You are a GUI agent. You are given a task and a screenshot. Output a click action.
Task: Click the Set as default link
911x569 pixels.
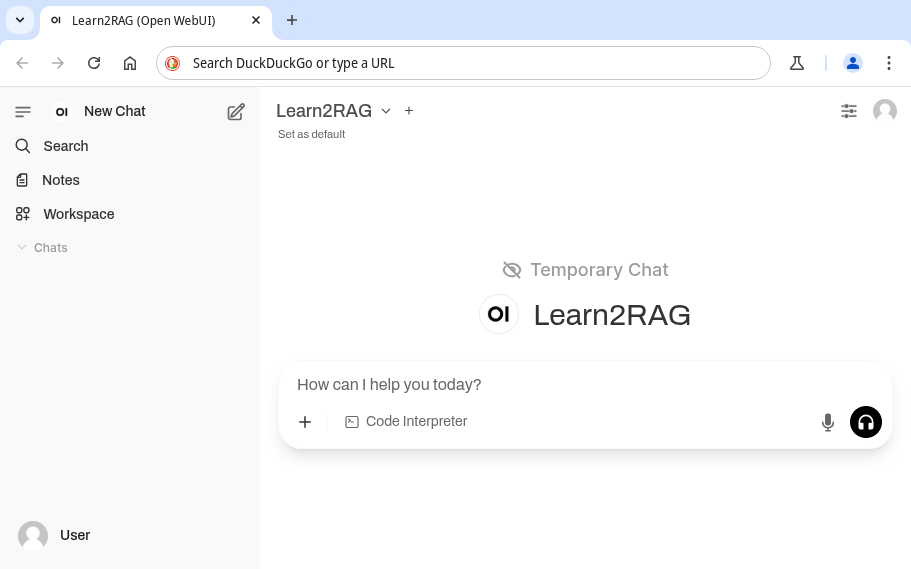tap(311, 134)
